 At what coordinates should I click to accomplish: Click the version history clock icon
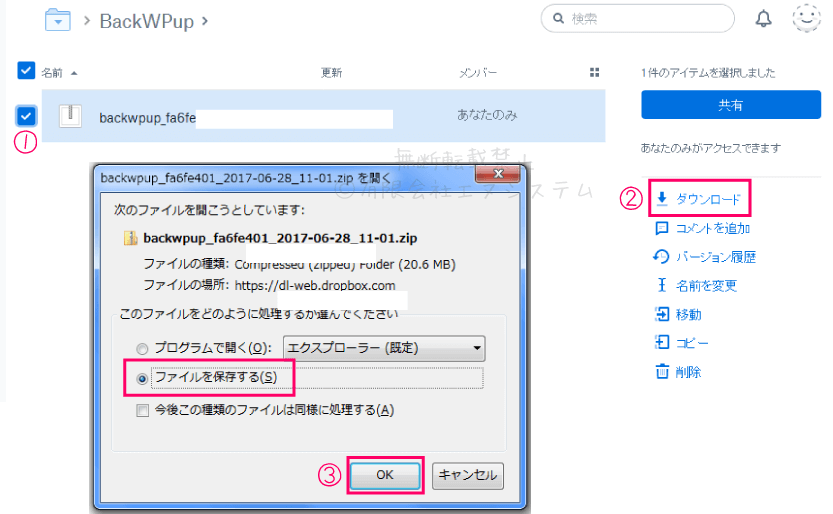[x=661, y=257]
